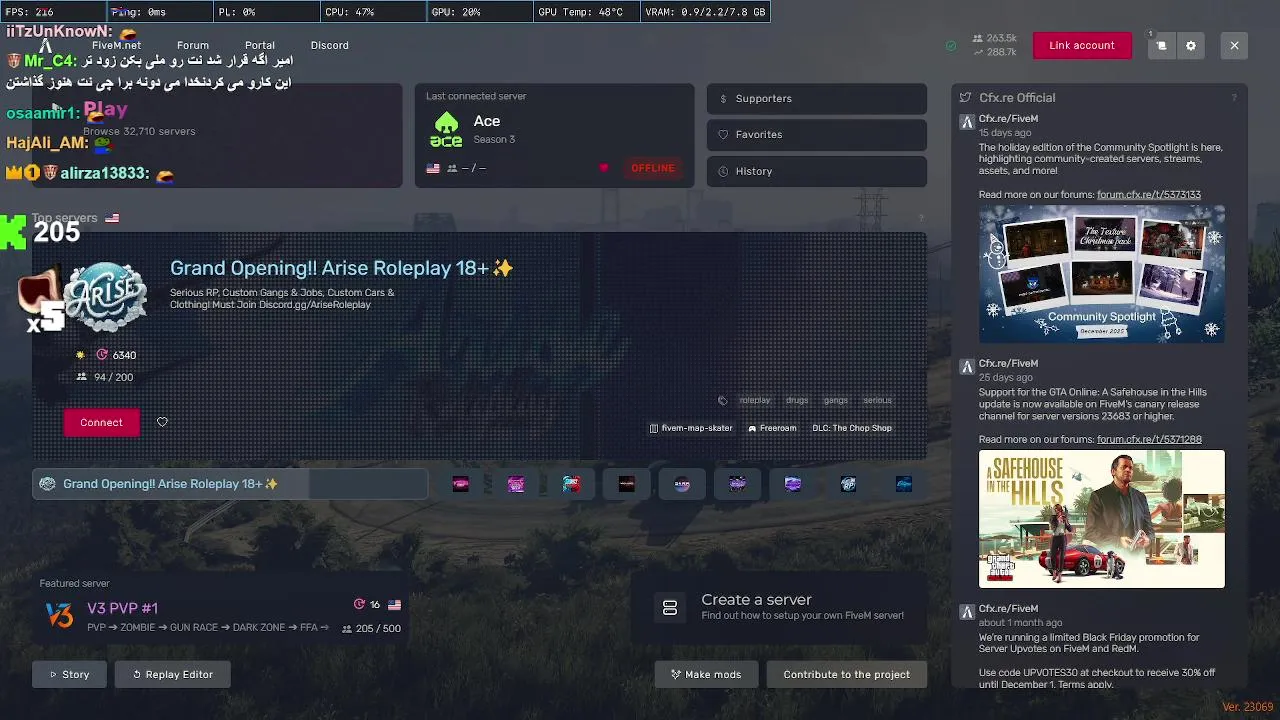Click the OFFLINE status label
Viewport: 1280px width, 720px height.
[x=653, y=168]
